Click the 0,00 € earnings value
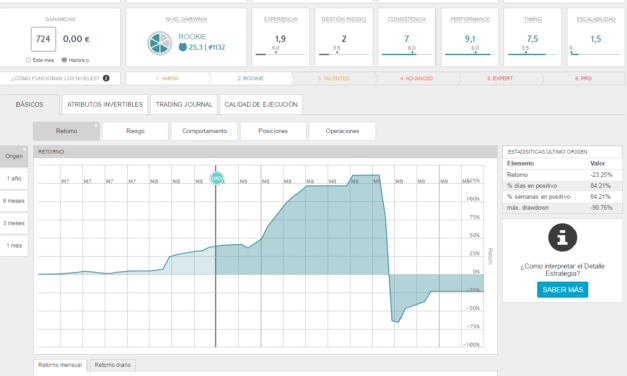The width and height of the screenshot is (627, 376). click(76, 39)
